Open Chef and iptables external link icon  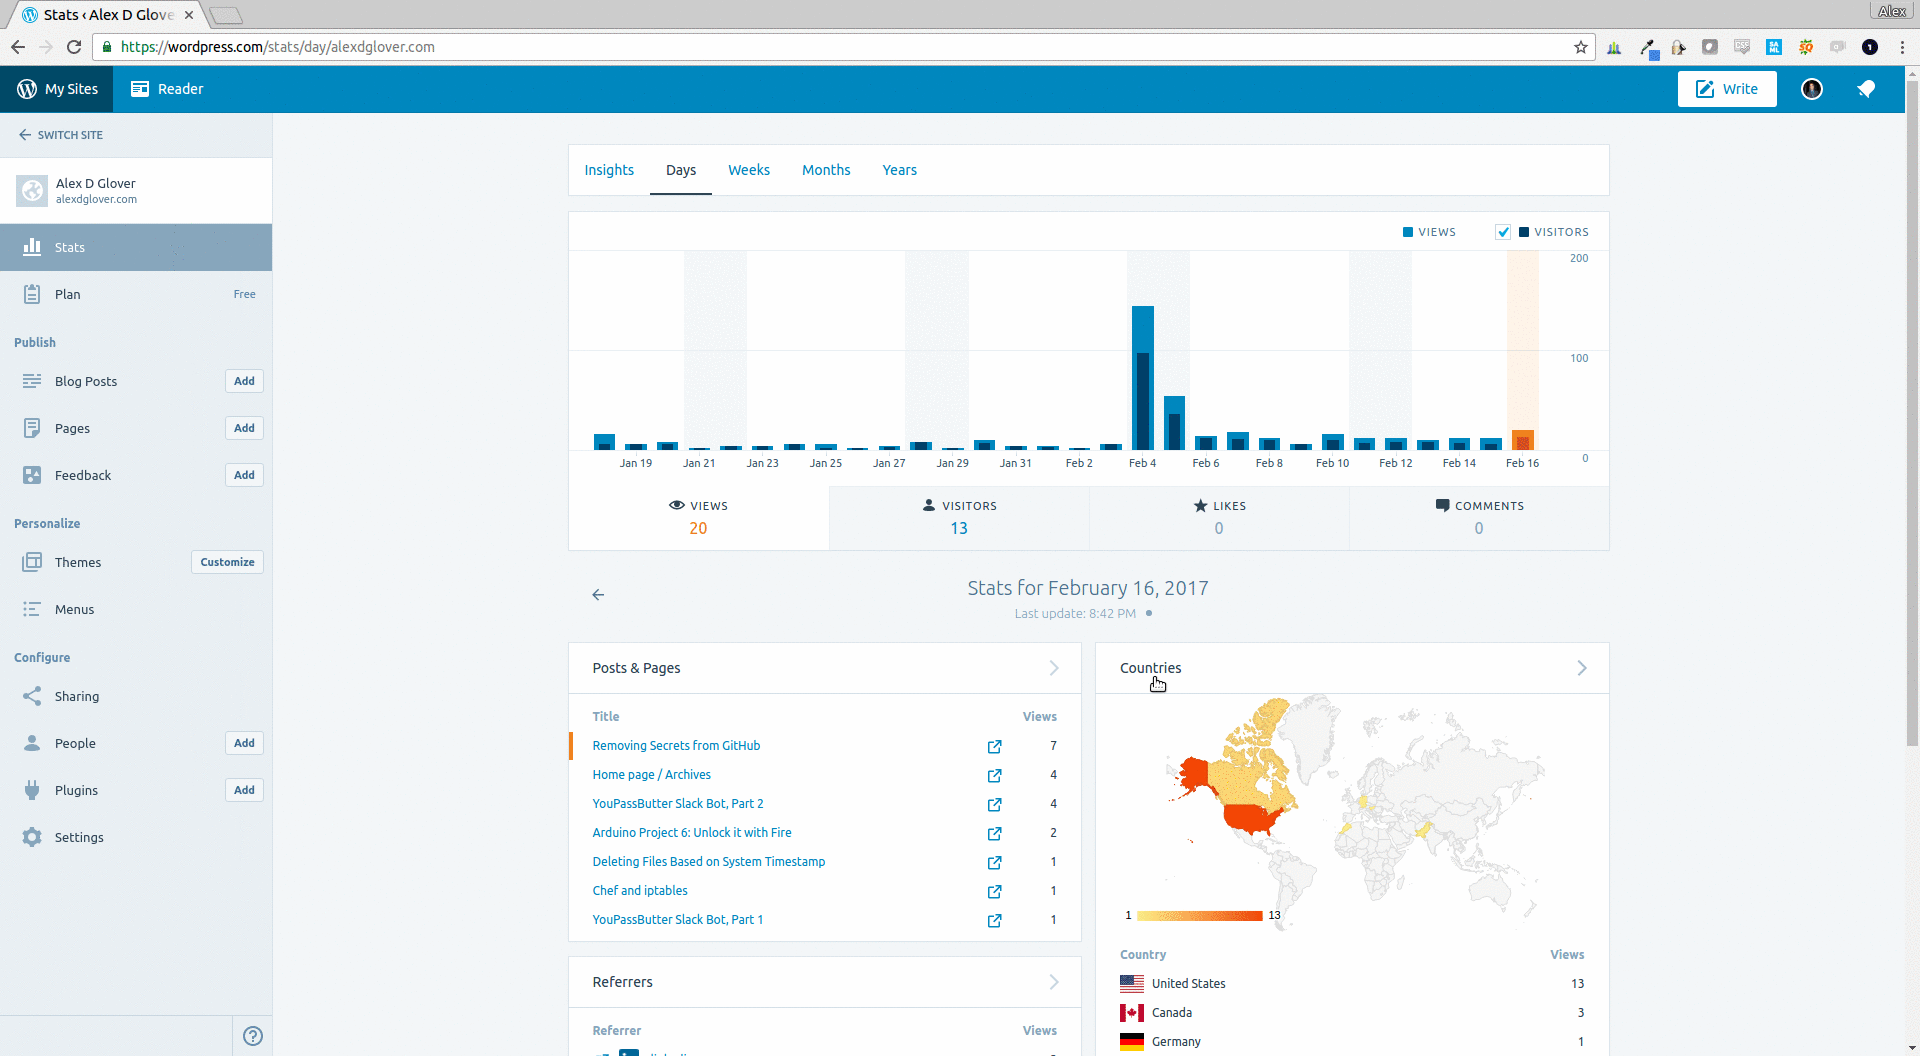(994, 892)
